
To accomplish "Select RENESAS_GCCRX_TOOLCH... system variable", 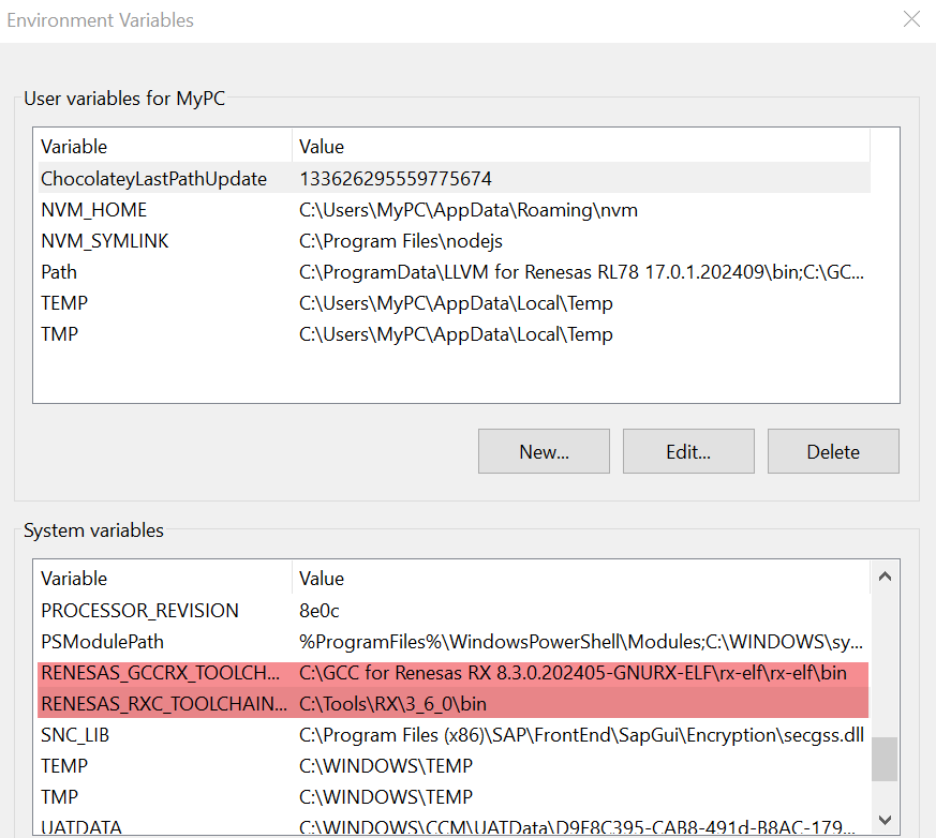I will [x=454, y=673].
